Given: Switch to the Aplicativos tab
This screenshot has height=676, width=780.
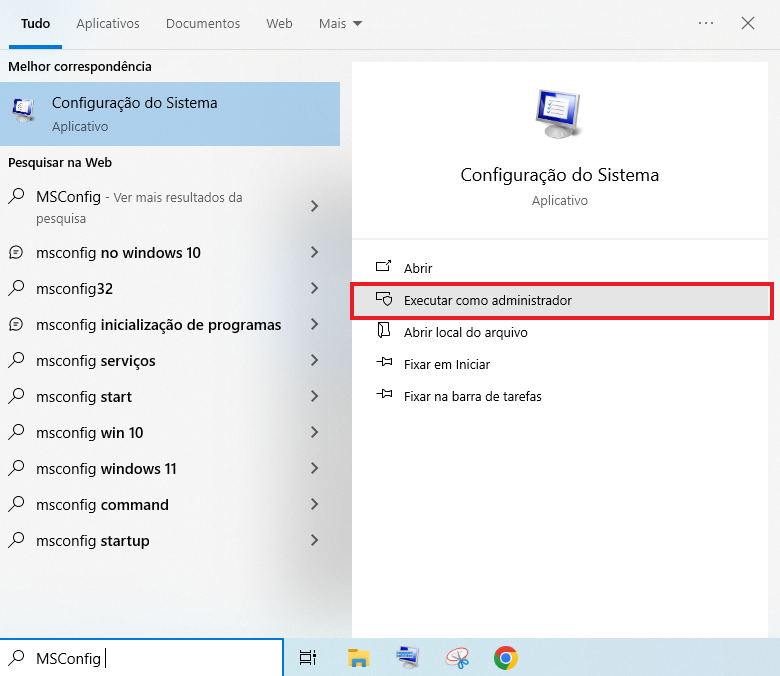Looking at the screenshot, I should tap(108, 23).
